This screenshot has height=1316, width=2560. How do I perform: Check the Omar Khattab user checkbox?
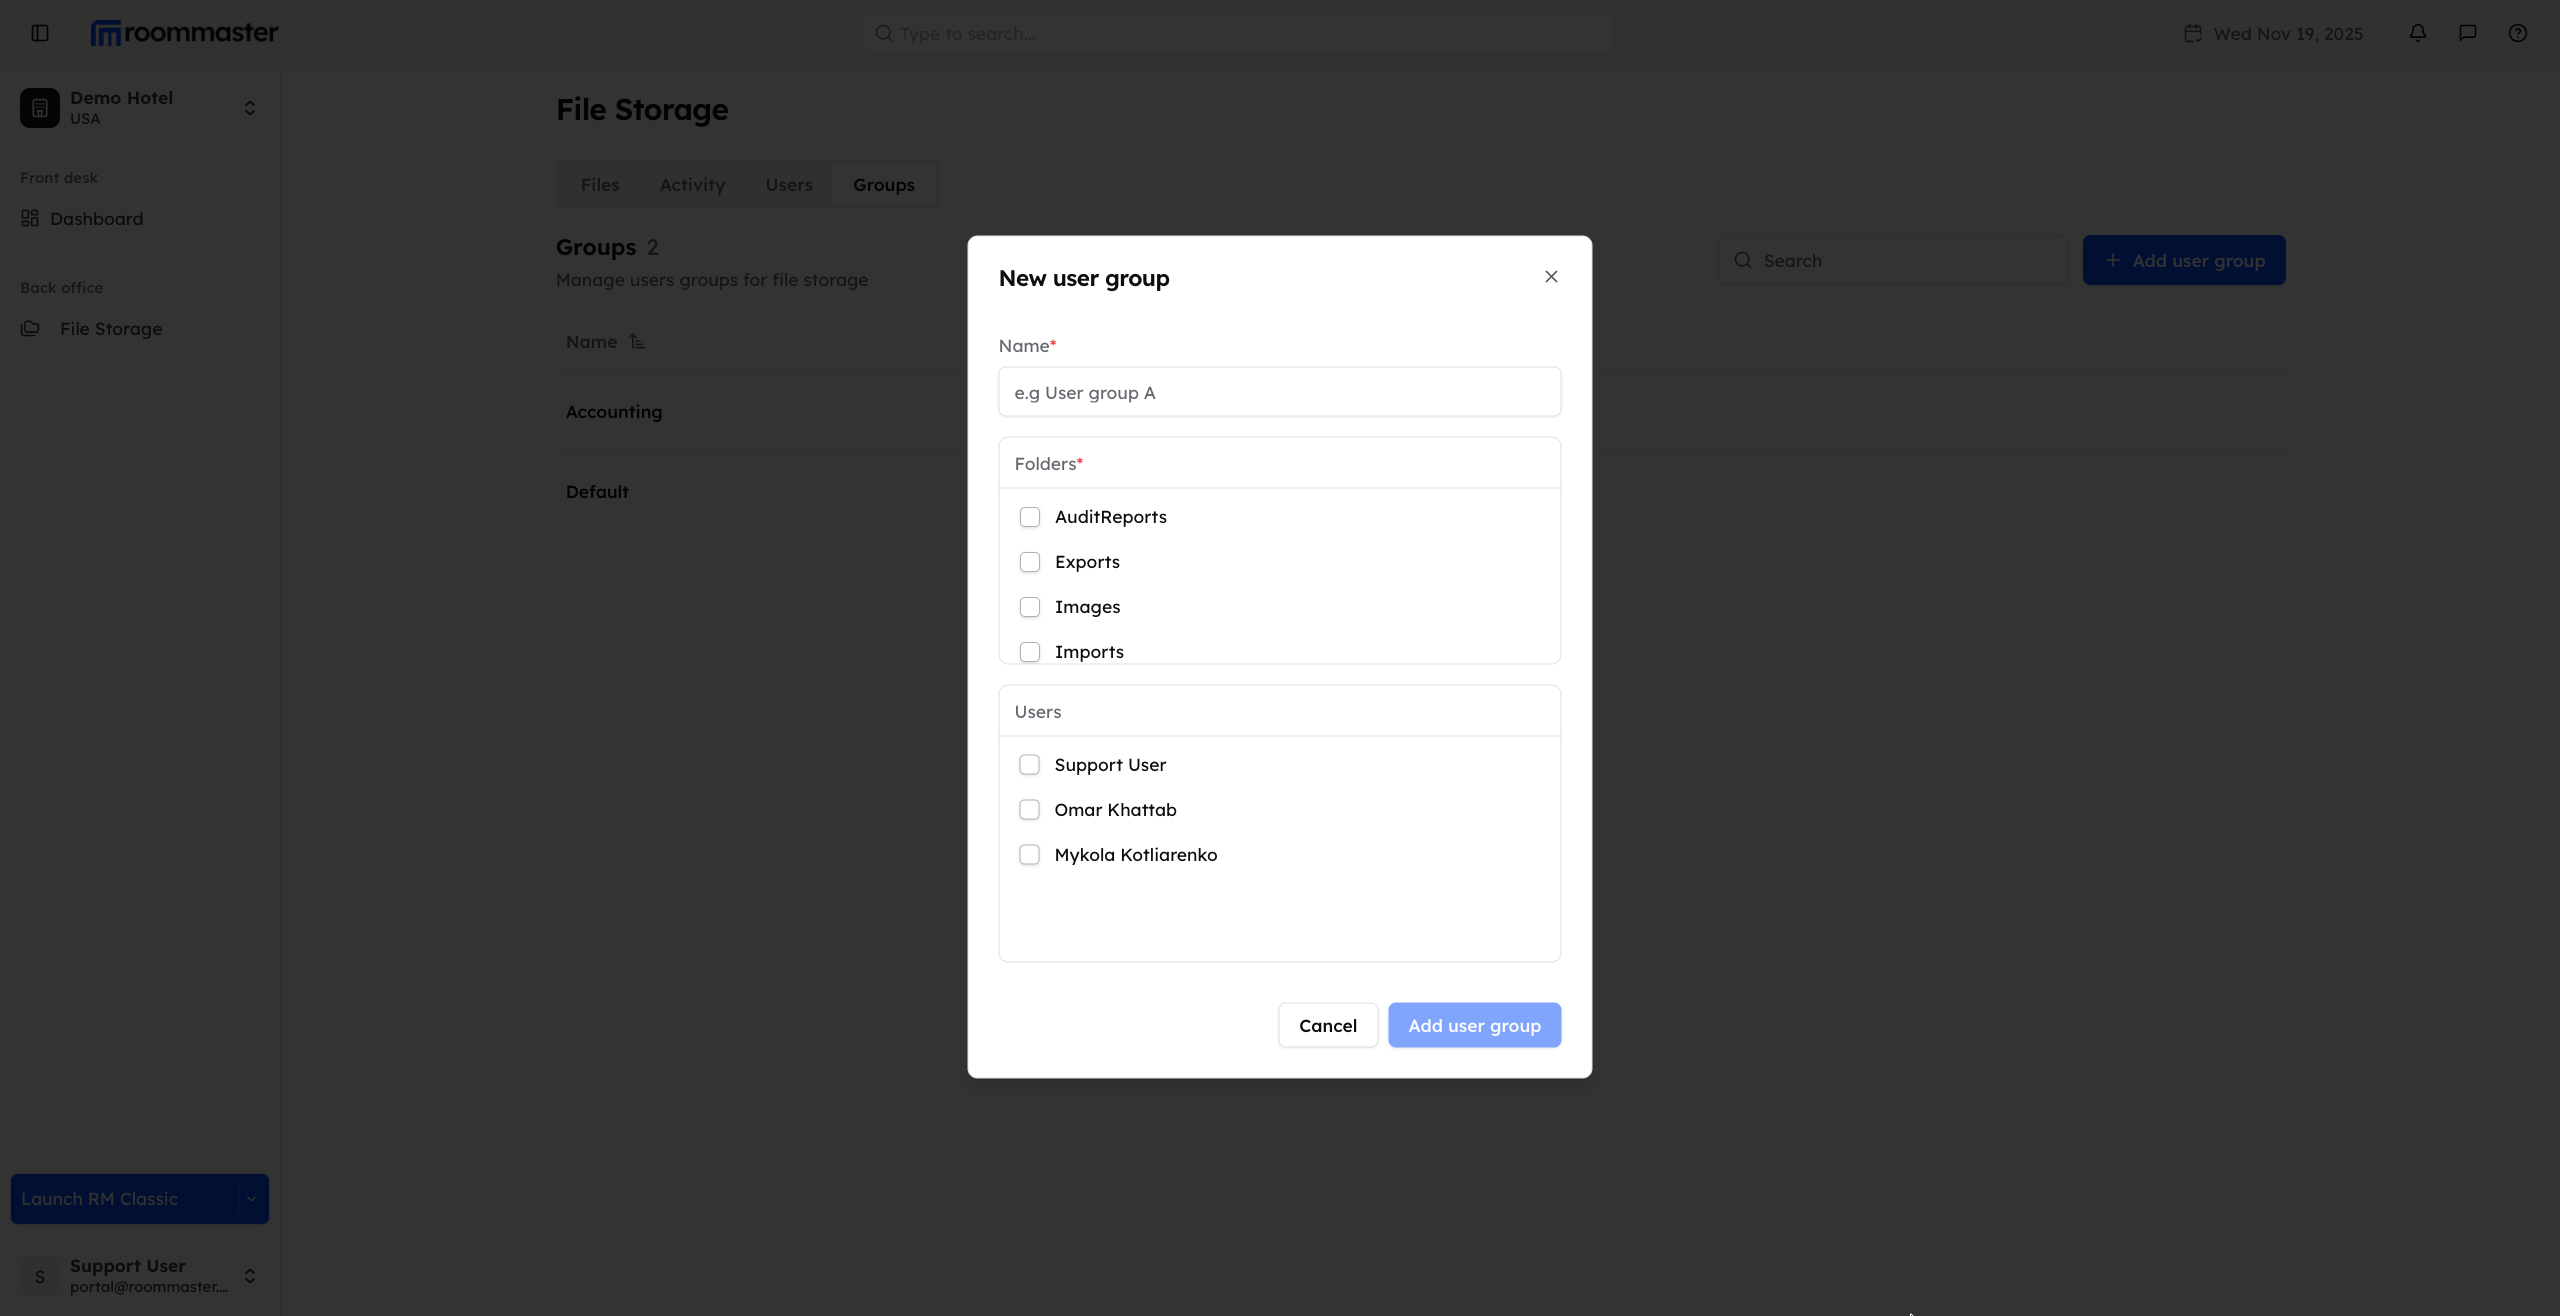coord(1030,809)
